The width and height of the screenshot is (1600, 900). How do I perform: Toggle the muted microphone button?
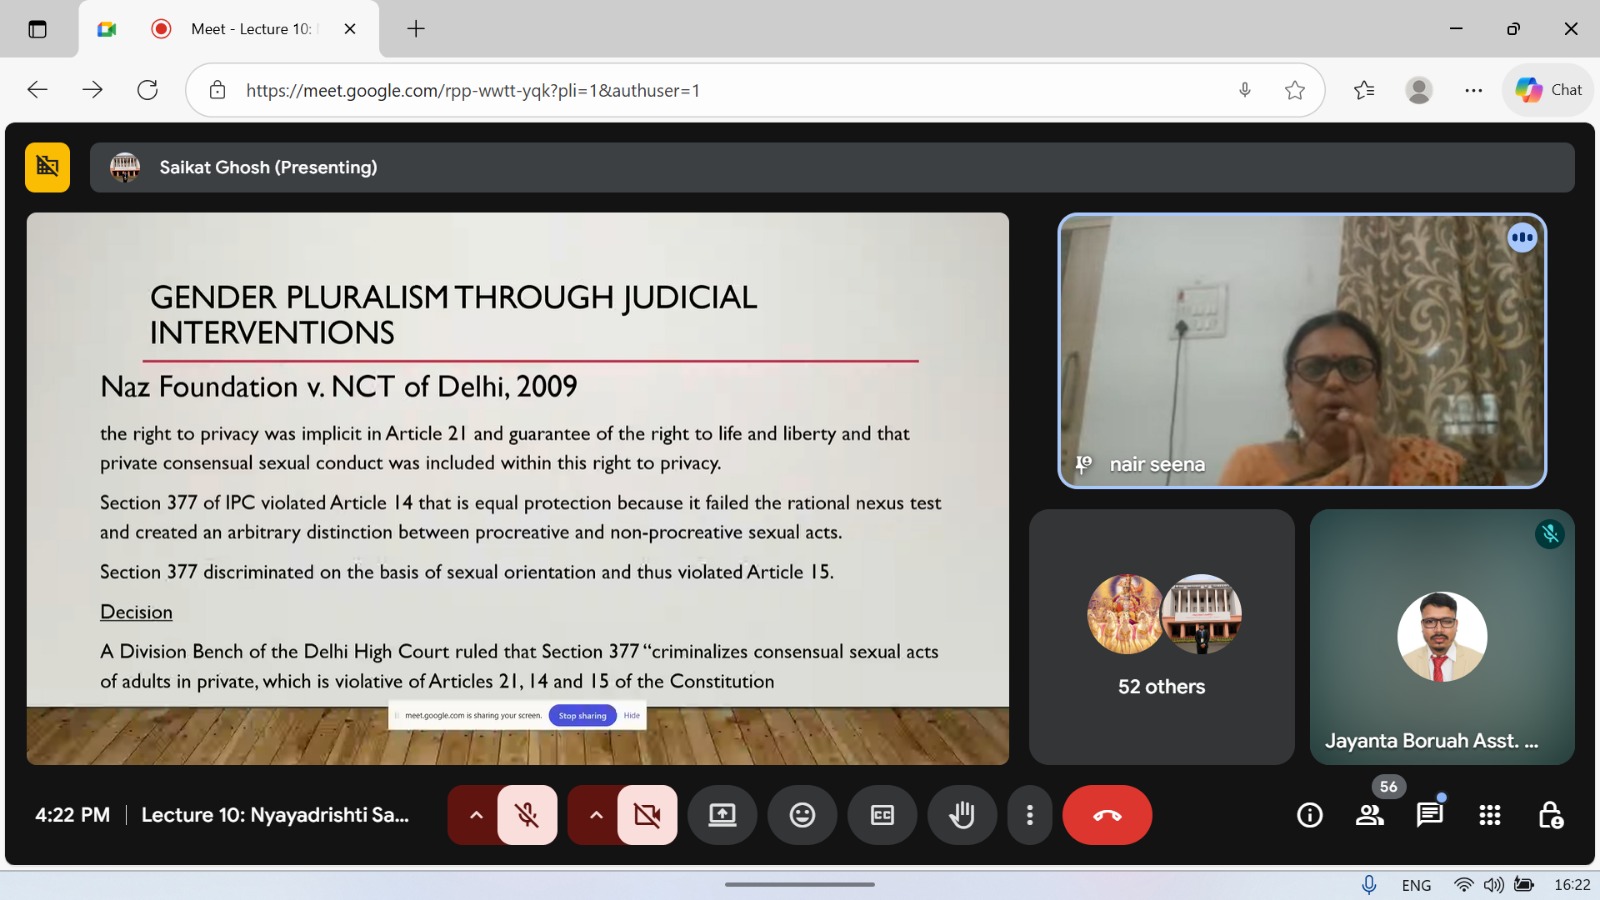pyautogui.click(x=527, y=815)
